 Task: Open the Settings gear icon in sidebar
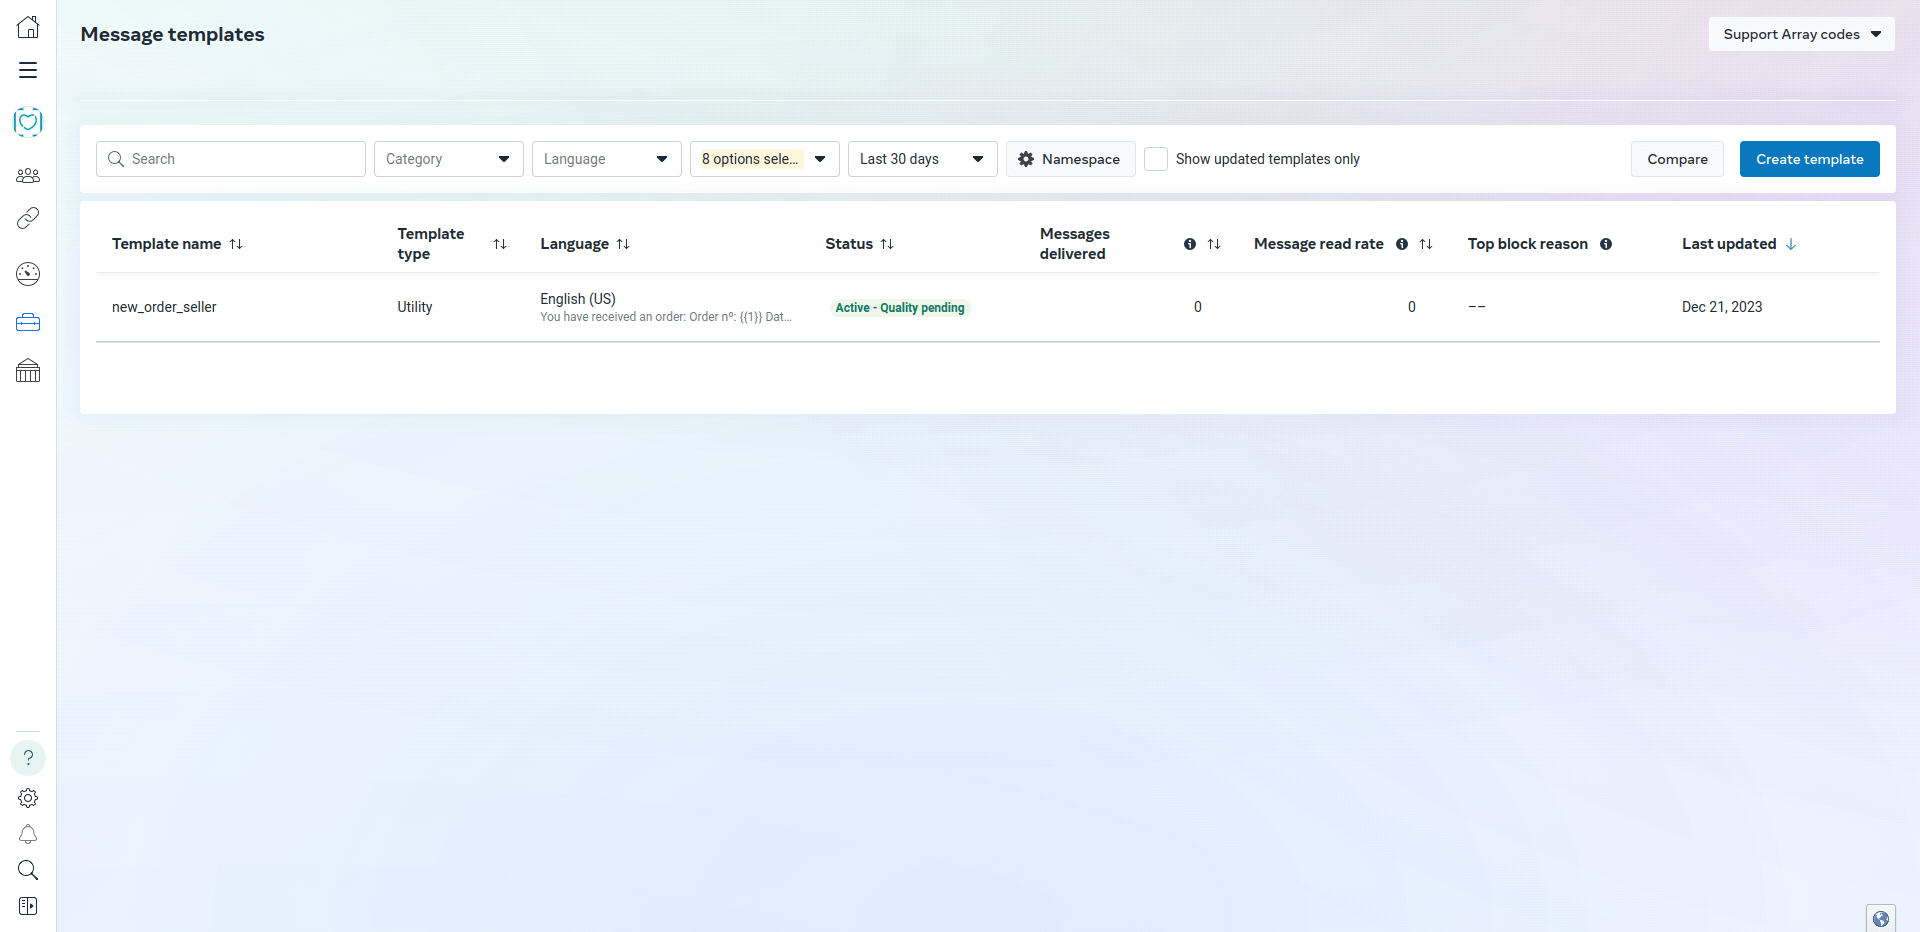pyautogui.click(x=28, y=798)
